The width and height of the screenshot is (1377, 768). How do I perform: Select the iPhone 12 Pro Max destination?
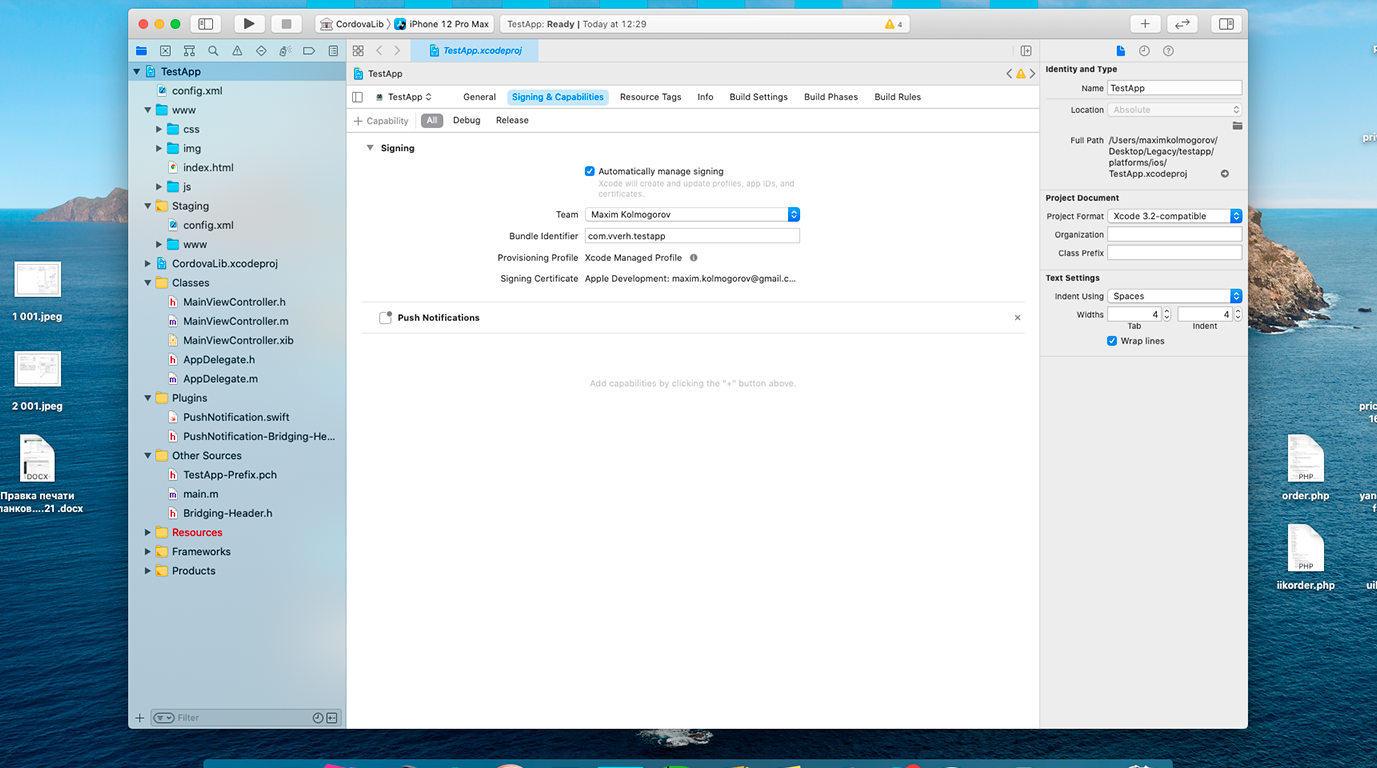click(x=442, y=24)
